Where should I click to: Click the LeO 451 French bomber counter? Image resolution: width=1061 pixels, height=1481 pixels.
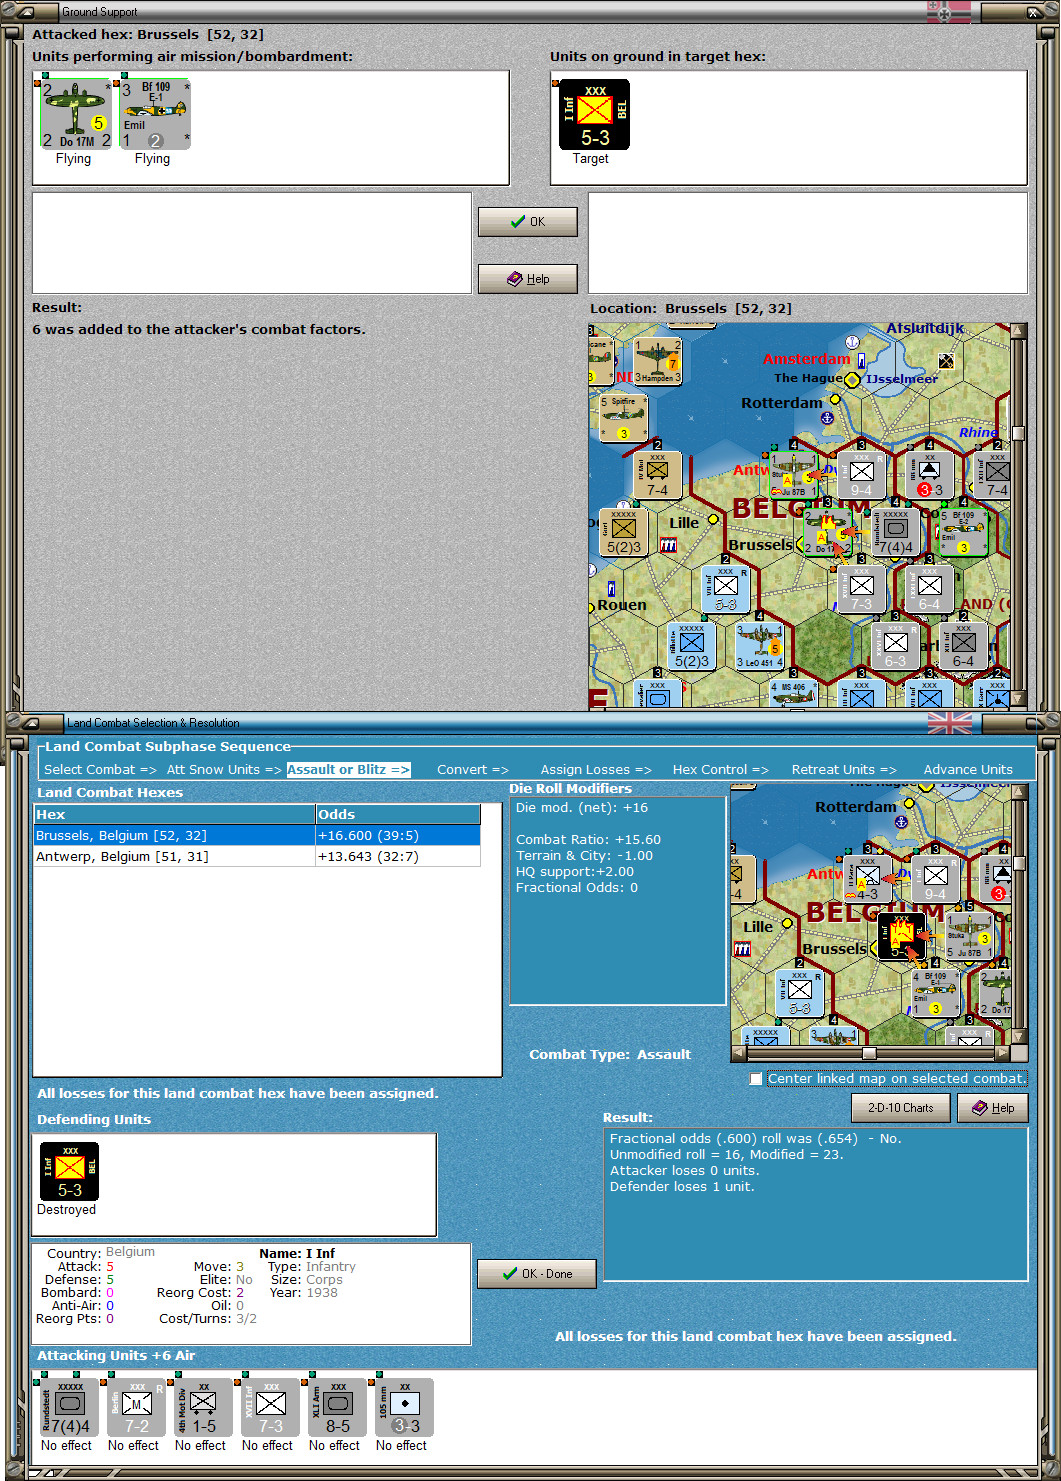pos(759,646)
